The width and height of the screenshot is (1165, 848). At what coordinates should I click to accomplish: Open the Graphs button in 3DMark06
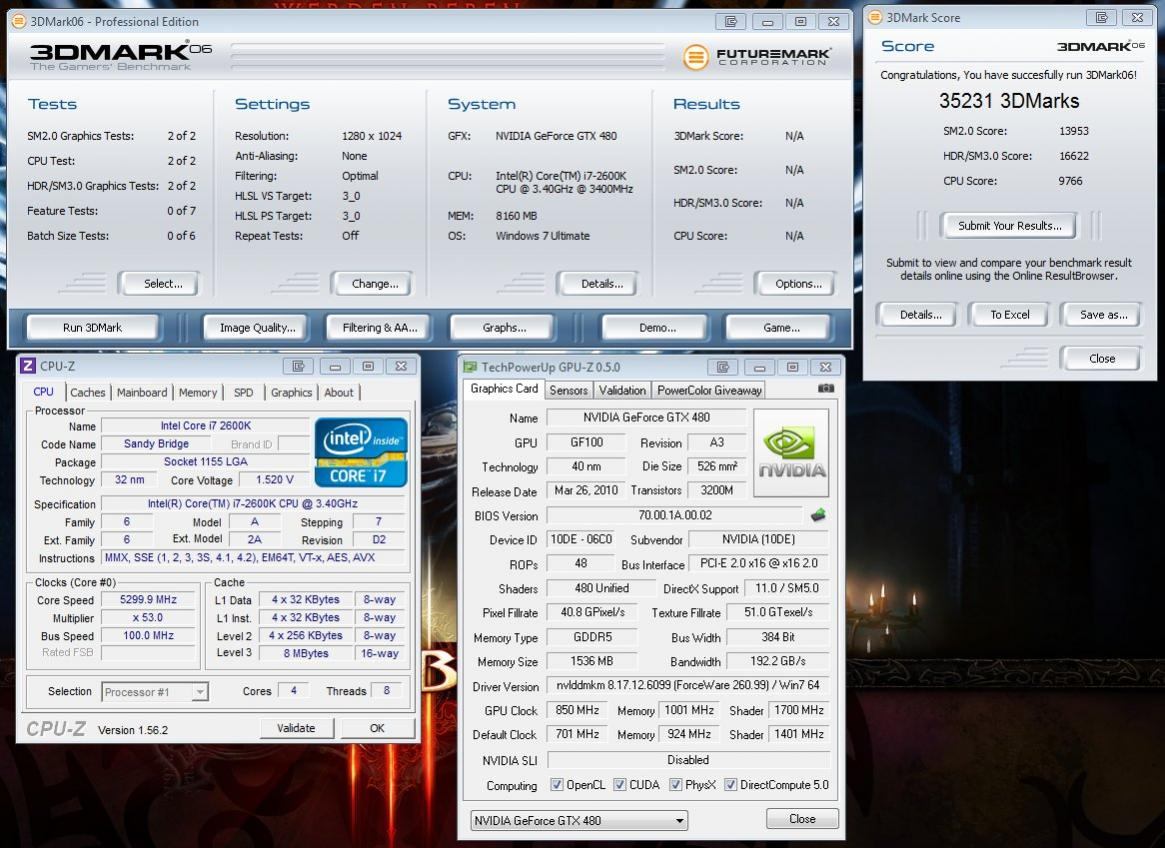pyautogui.click(x=504, y=328)
